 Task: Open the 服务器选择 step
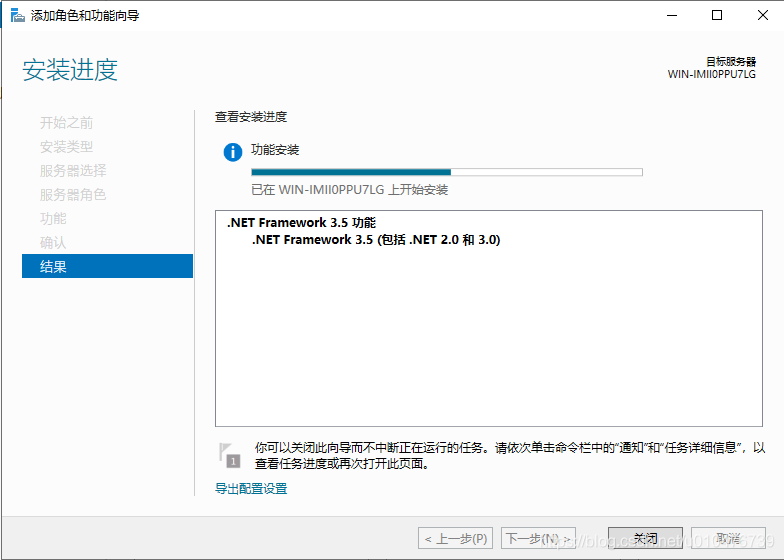click(73, 171)
